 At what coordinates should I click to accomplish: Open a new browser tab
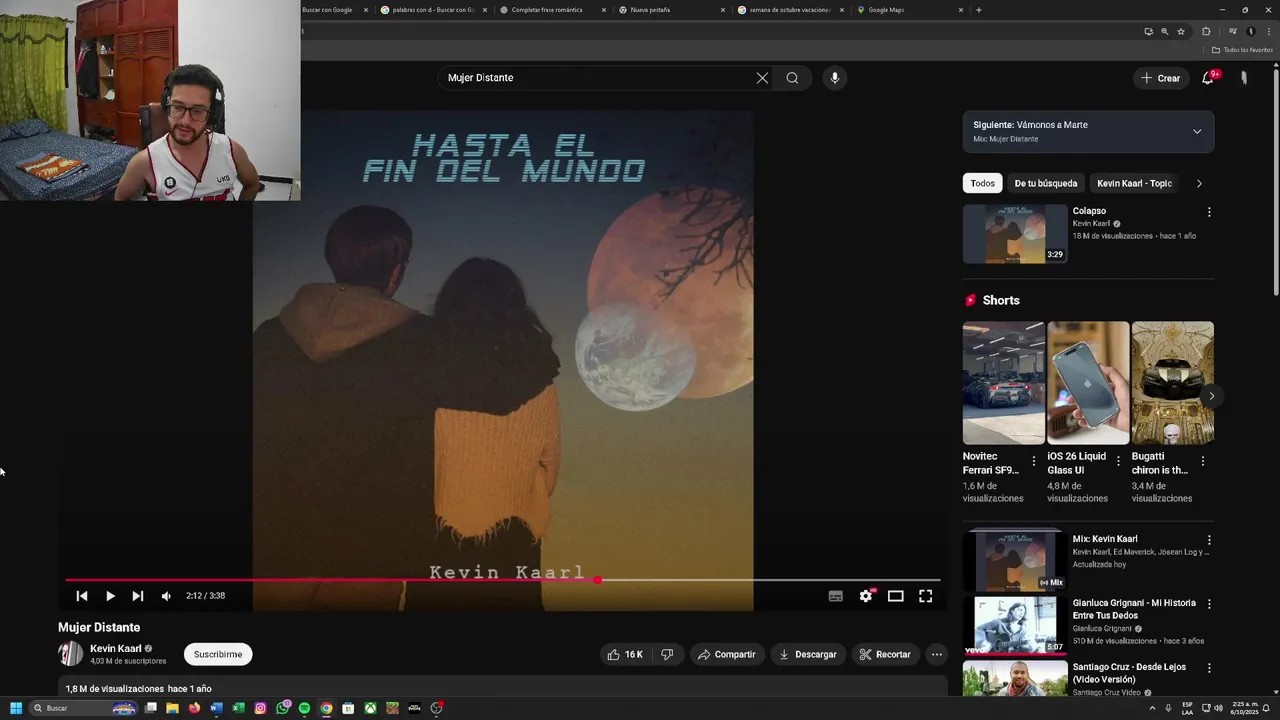(x=978, y=10)
